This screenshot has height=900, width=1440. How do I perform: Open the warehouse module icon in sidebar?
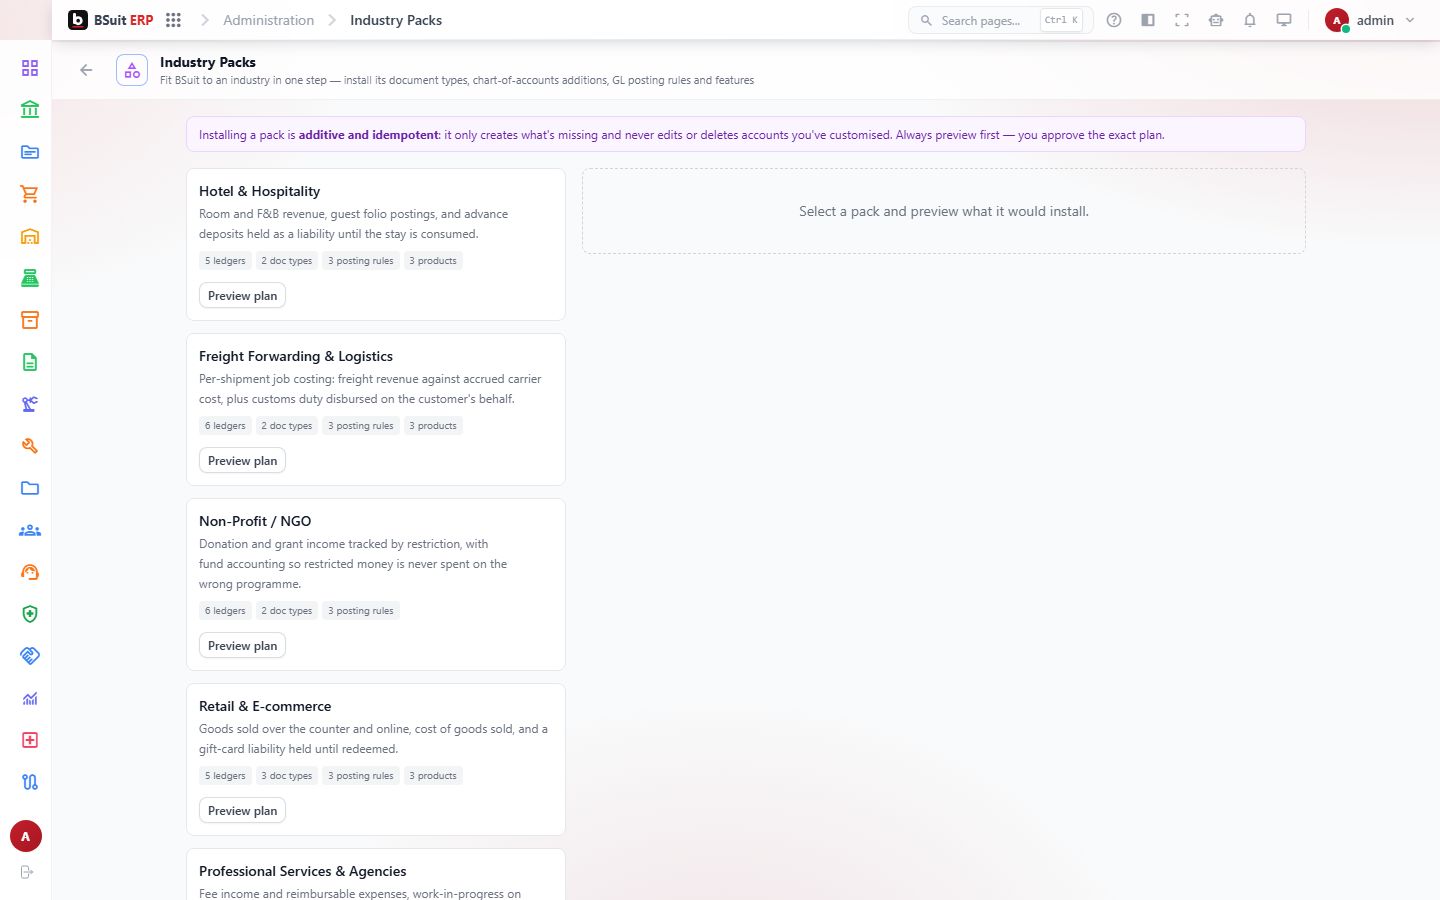point(30,236)
